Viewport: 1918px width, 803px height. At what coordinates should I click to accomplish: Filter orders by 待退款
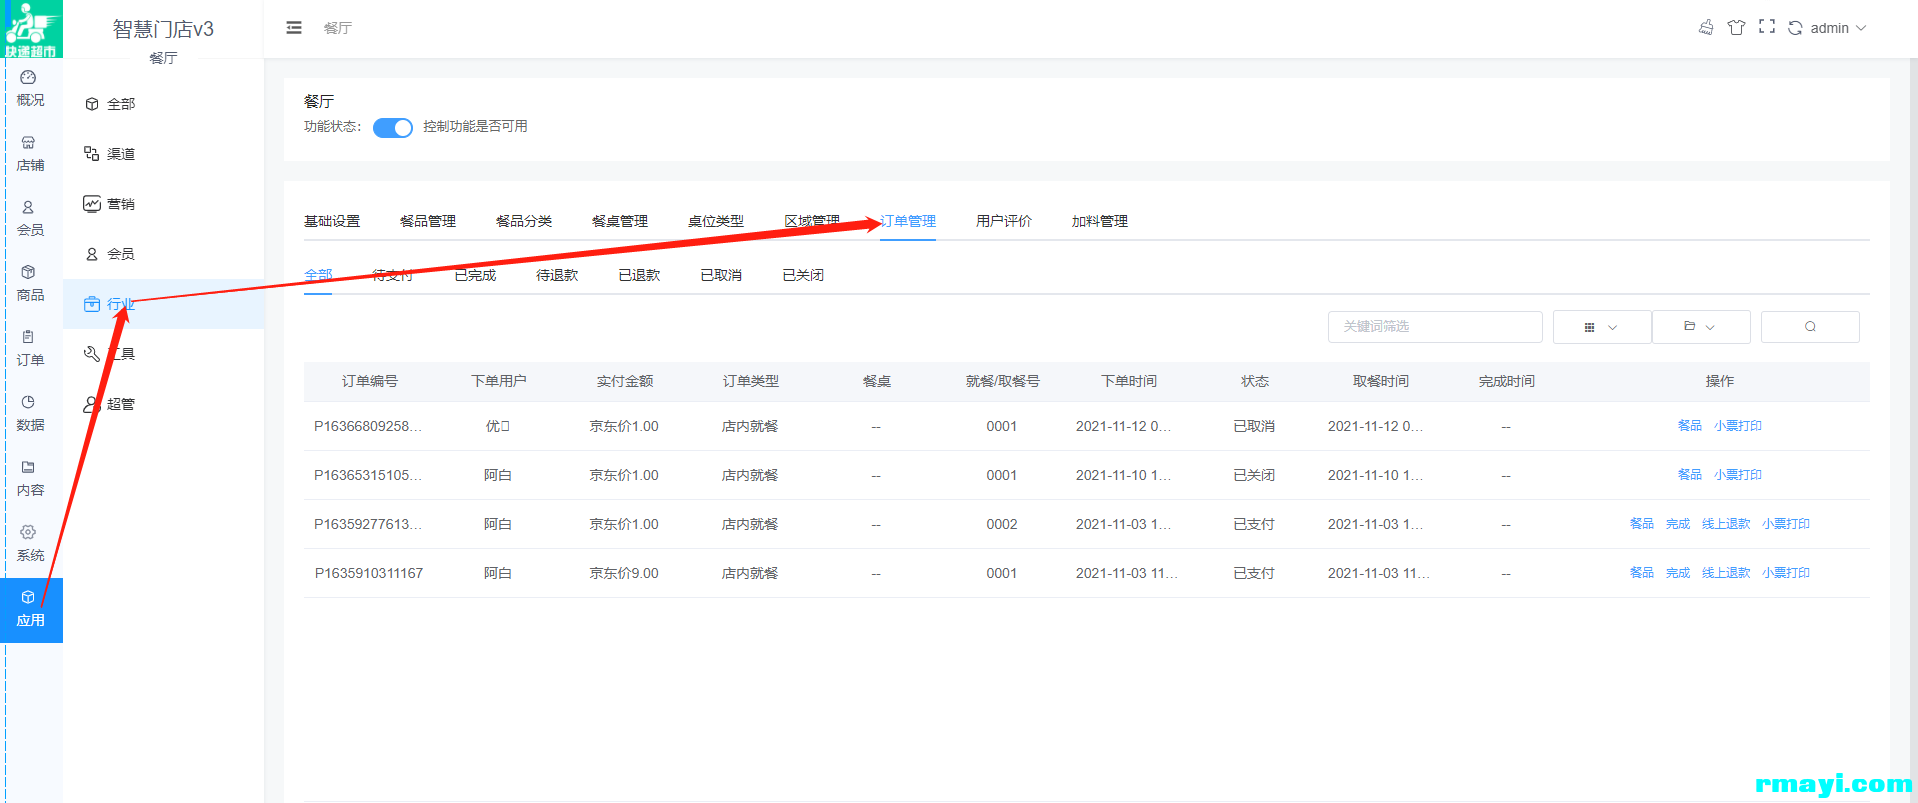(x=557, y=275)
